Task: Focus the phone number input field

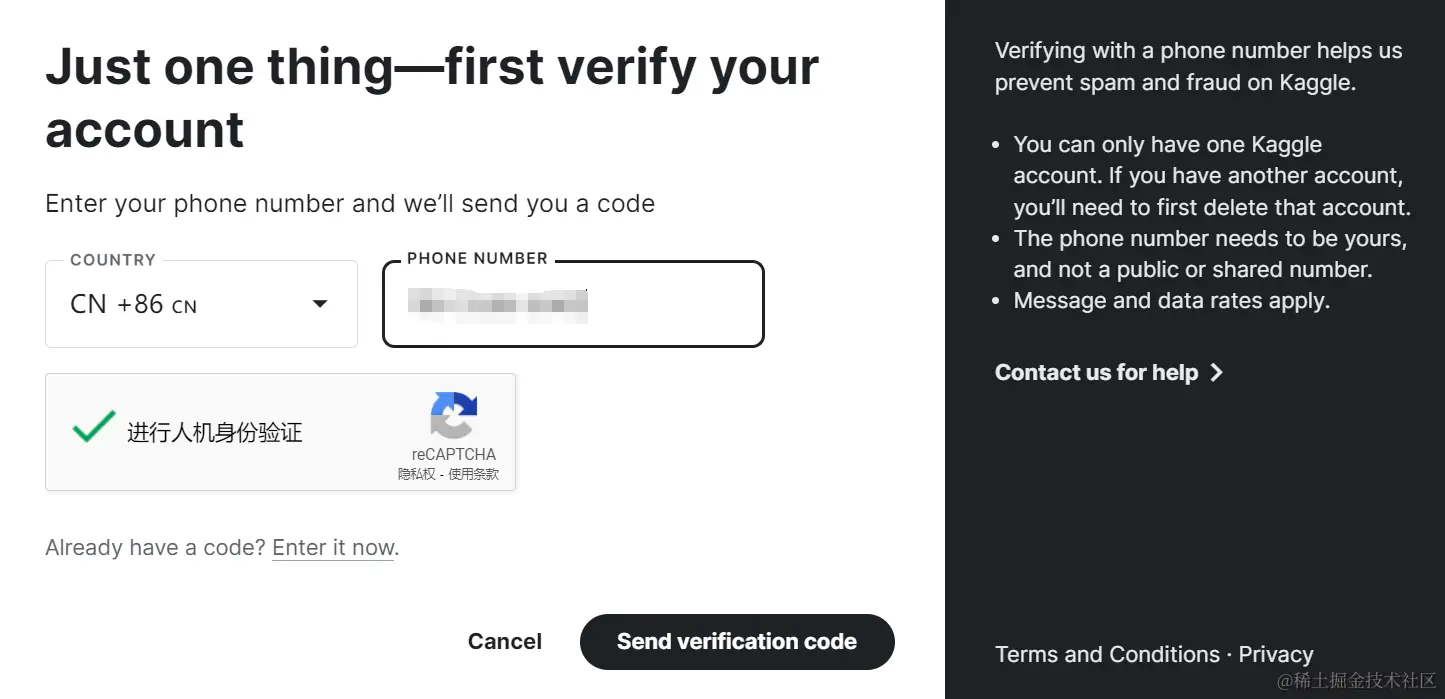Action: (x=573, y=304)
